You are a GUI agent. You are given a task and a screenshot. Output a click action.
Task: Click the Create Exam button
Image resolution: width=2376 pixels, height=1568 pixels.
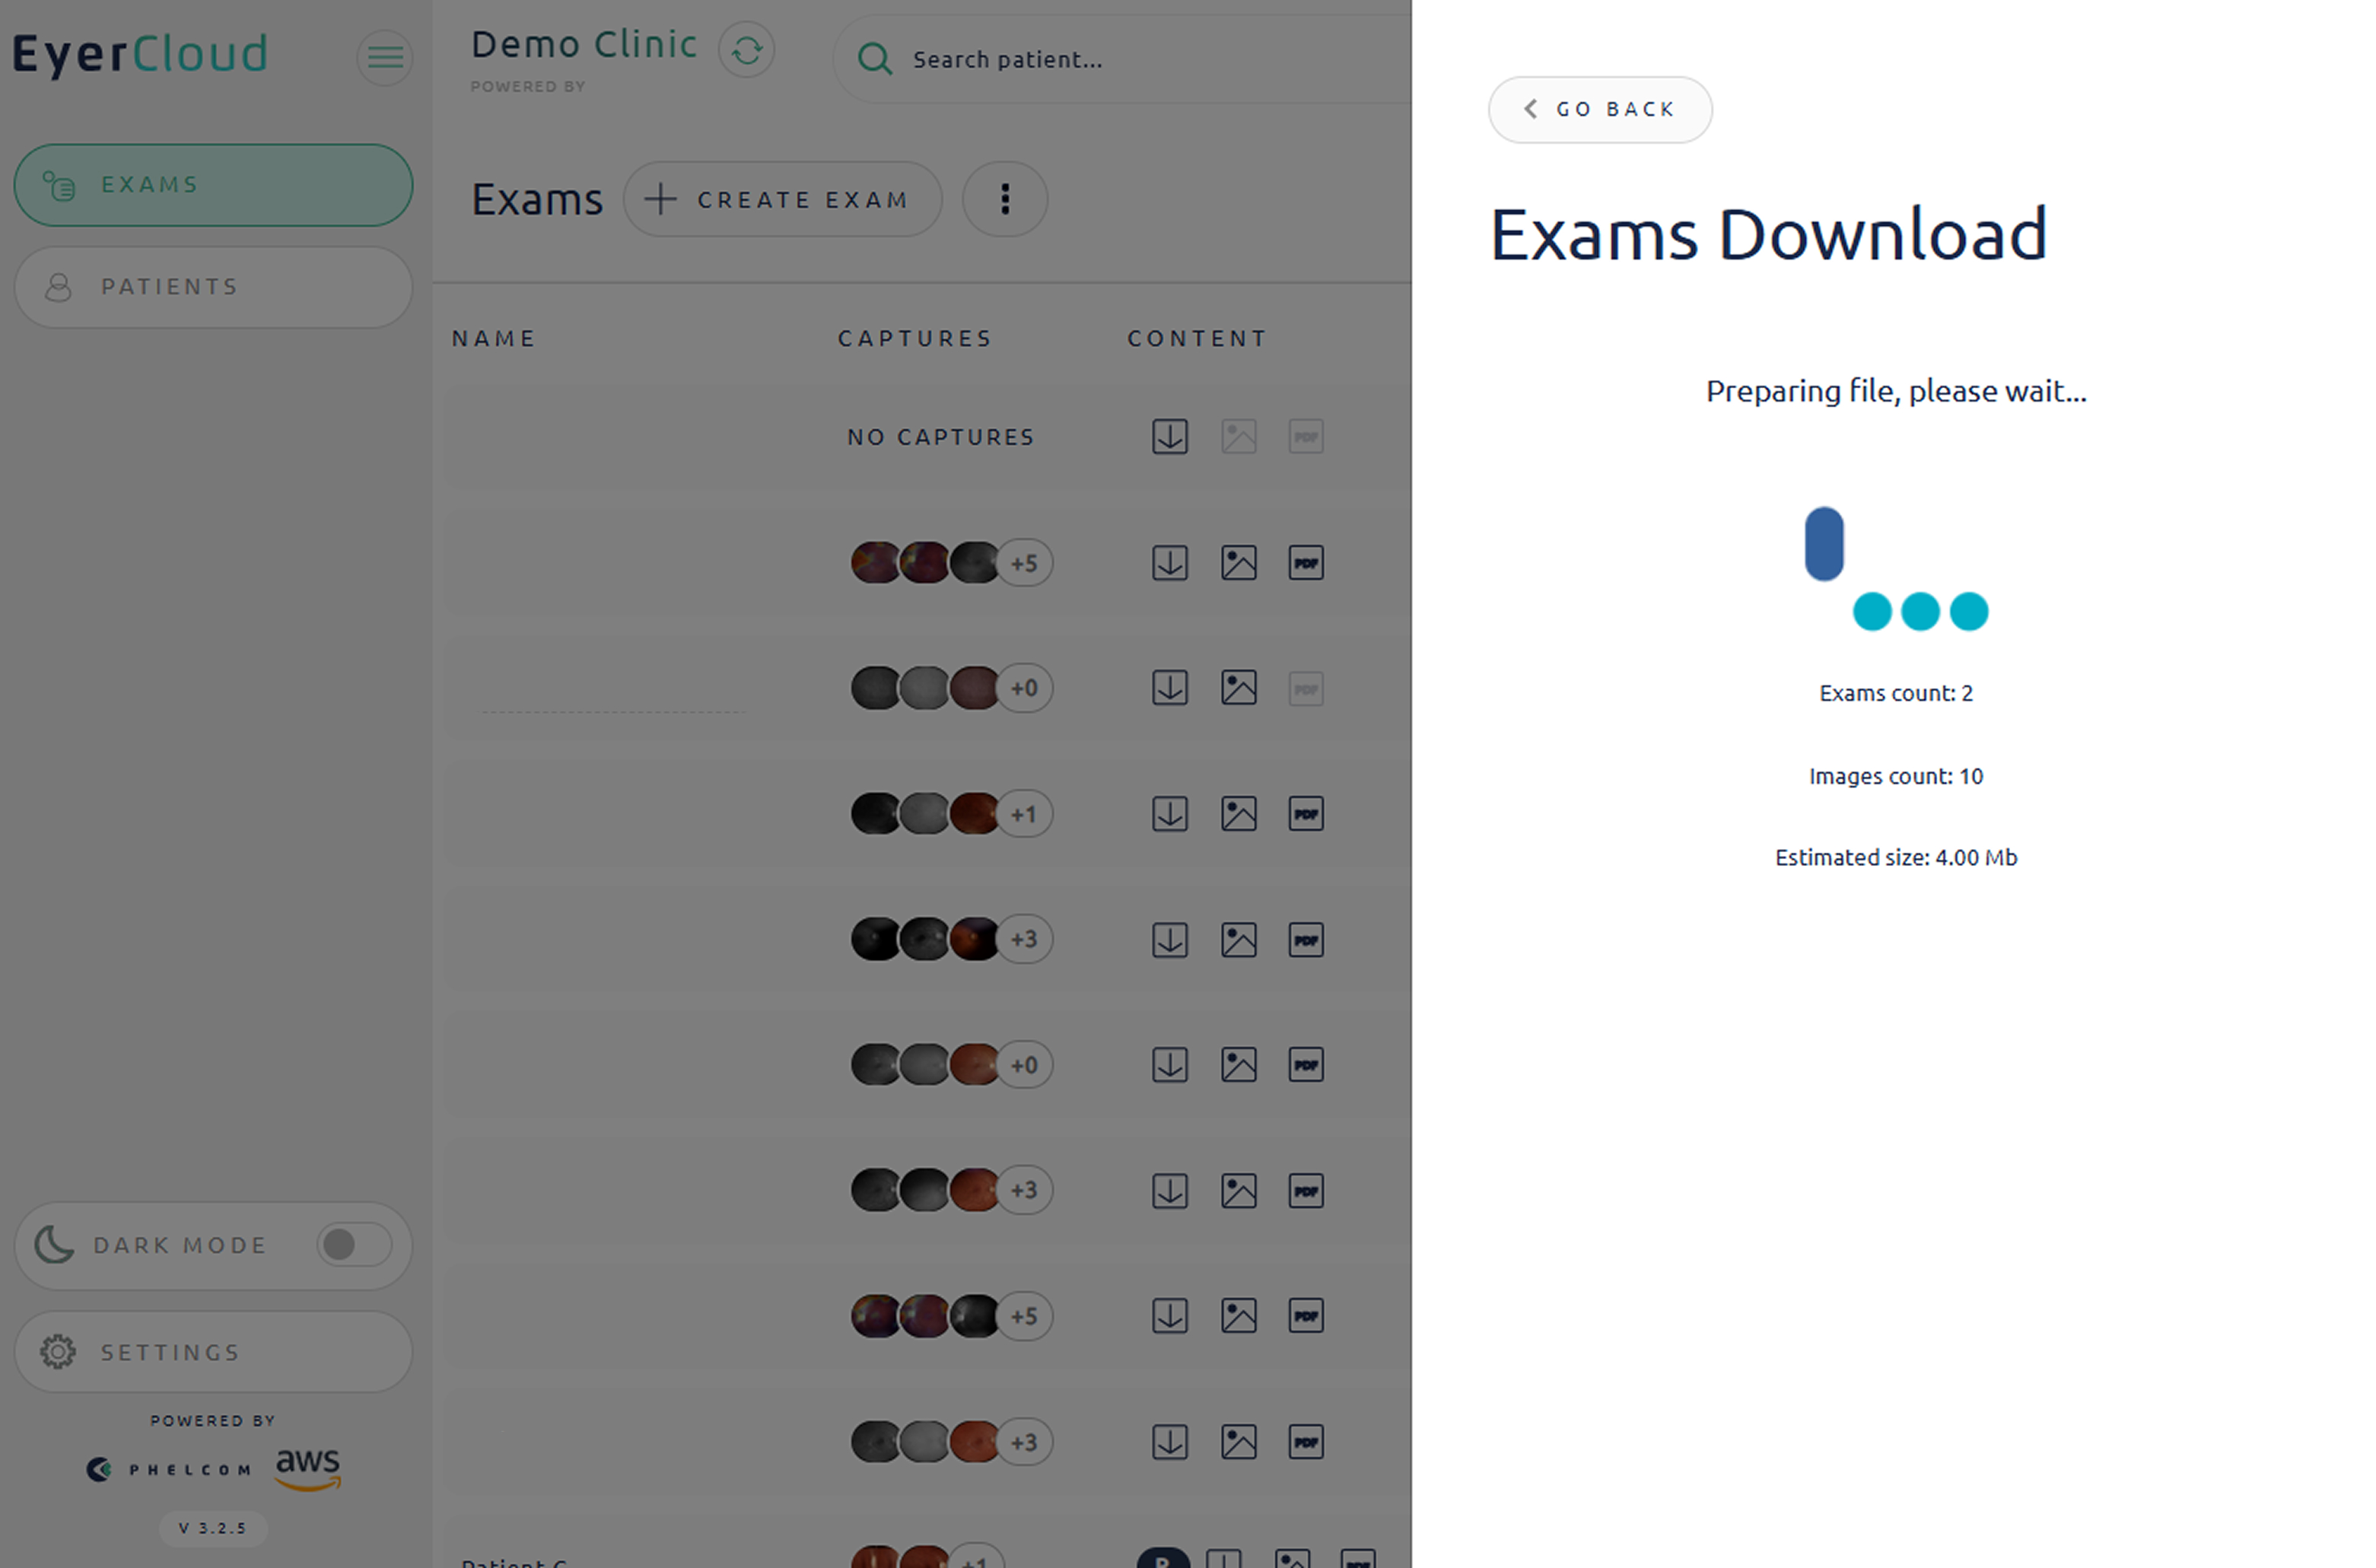(782, 200)
